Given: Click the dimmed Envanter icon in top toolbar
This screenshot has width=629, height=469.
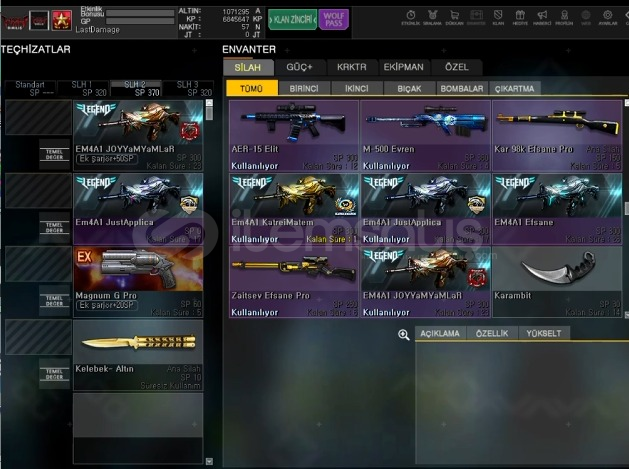Looking at the screenshot, I should point(476,18).
